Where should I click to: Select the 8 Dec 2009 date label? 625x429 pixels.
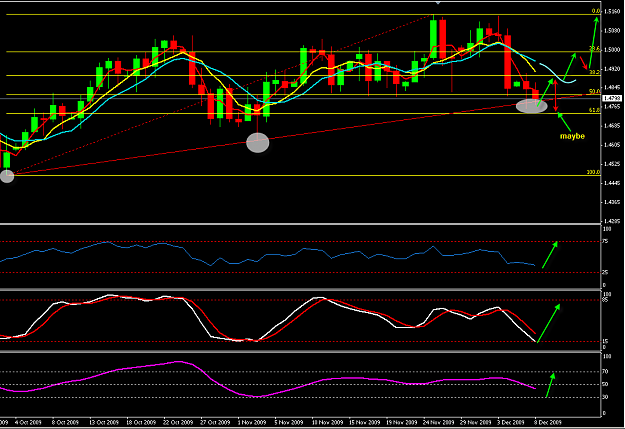pyautogui.click(x=548, y=422)
